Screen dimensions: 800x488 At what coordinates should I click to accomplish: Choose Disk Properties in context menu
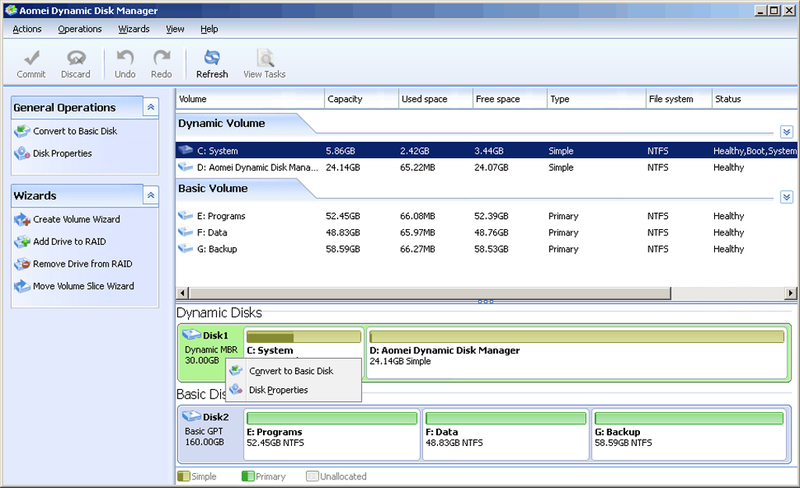tap(293, 390)
